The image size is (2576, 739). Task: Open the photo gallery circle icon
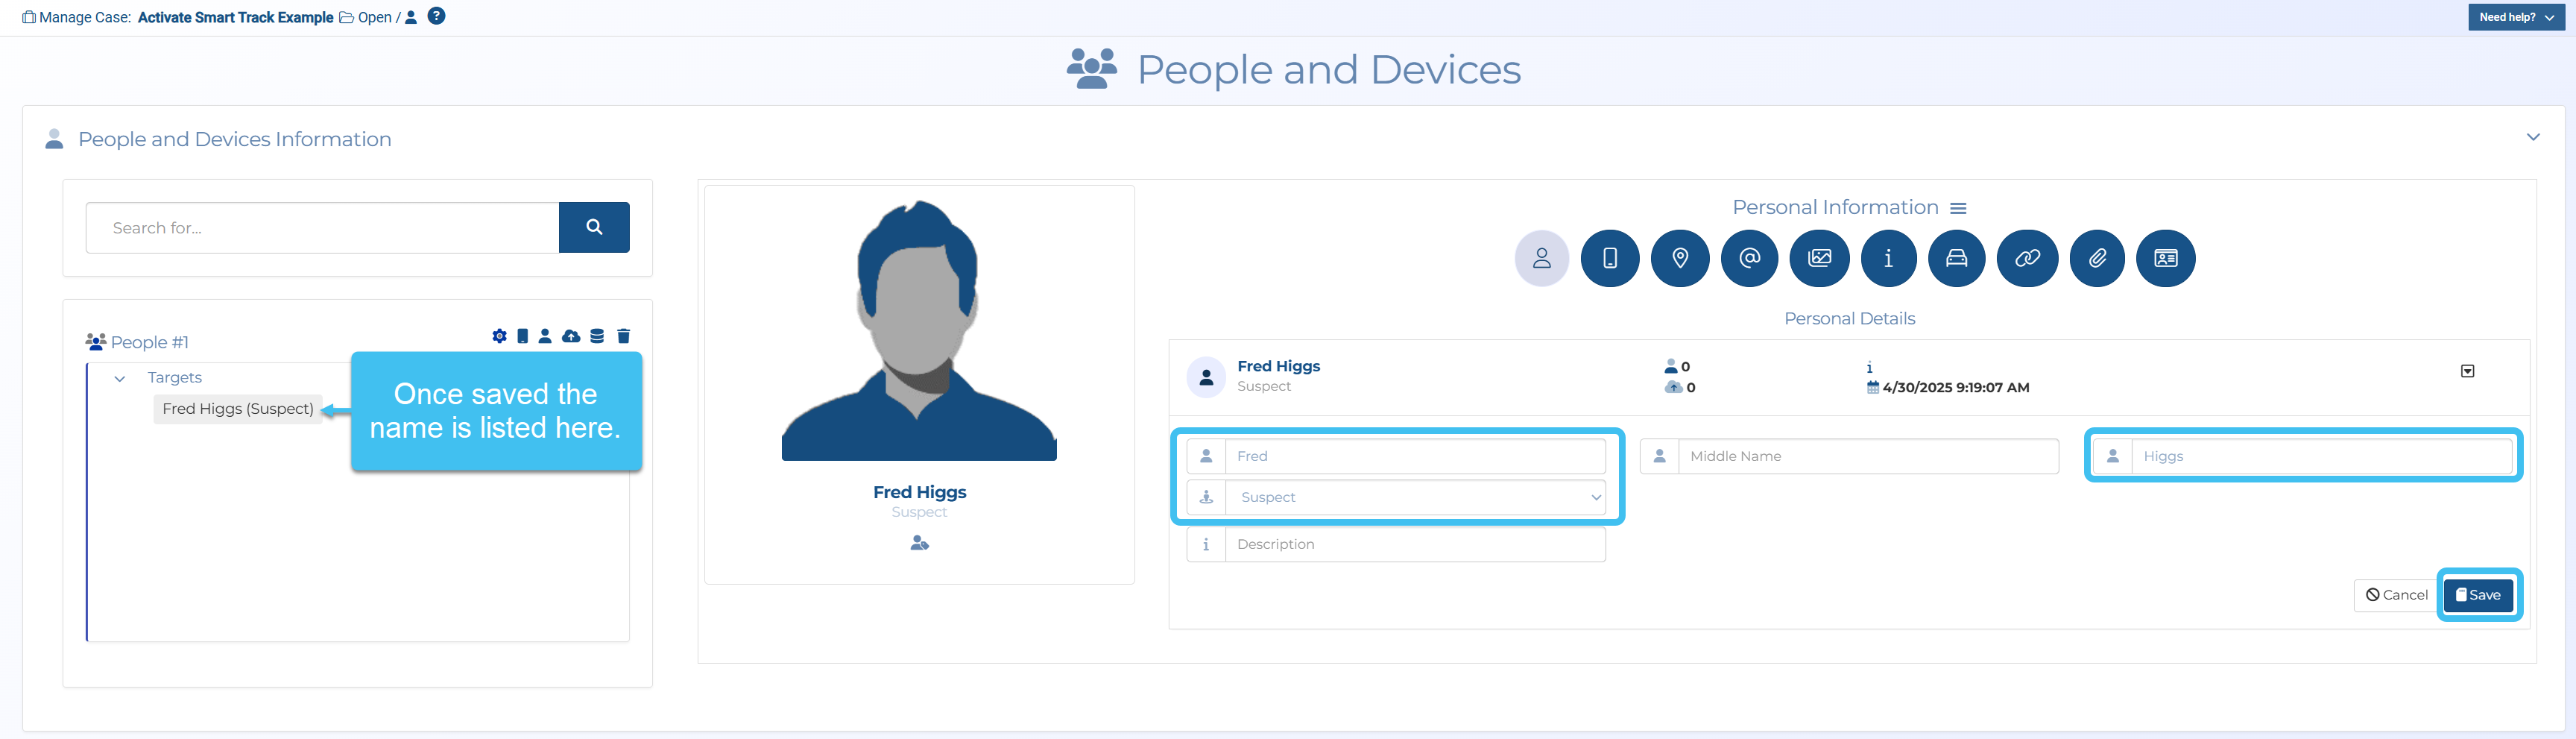click(1819, 258)
